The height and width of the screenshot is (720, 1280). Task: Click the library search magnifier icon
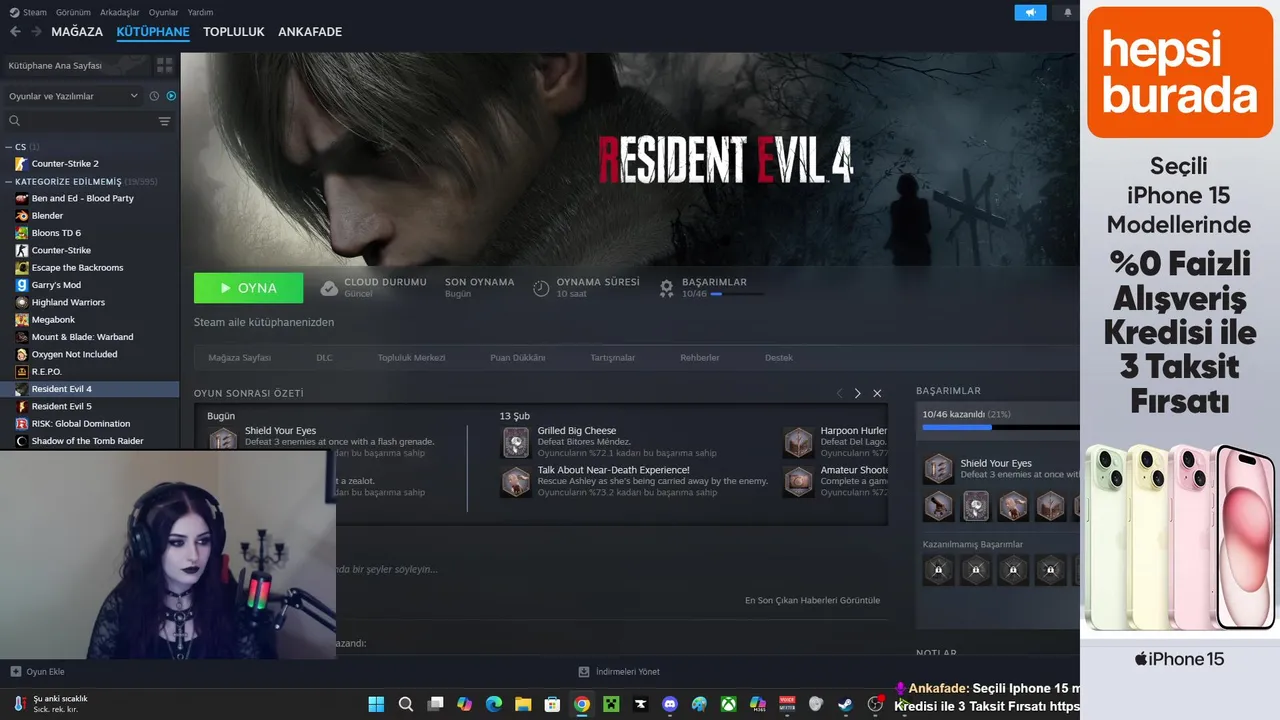(15, 121)
